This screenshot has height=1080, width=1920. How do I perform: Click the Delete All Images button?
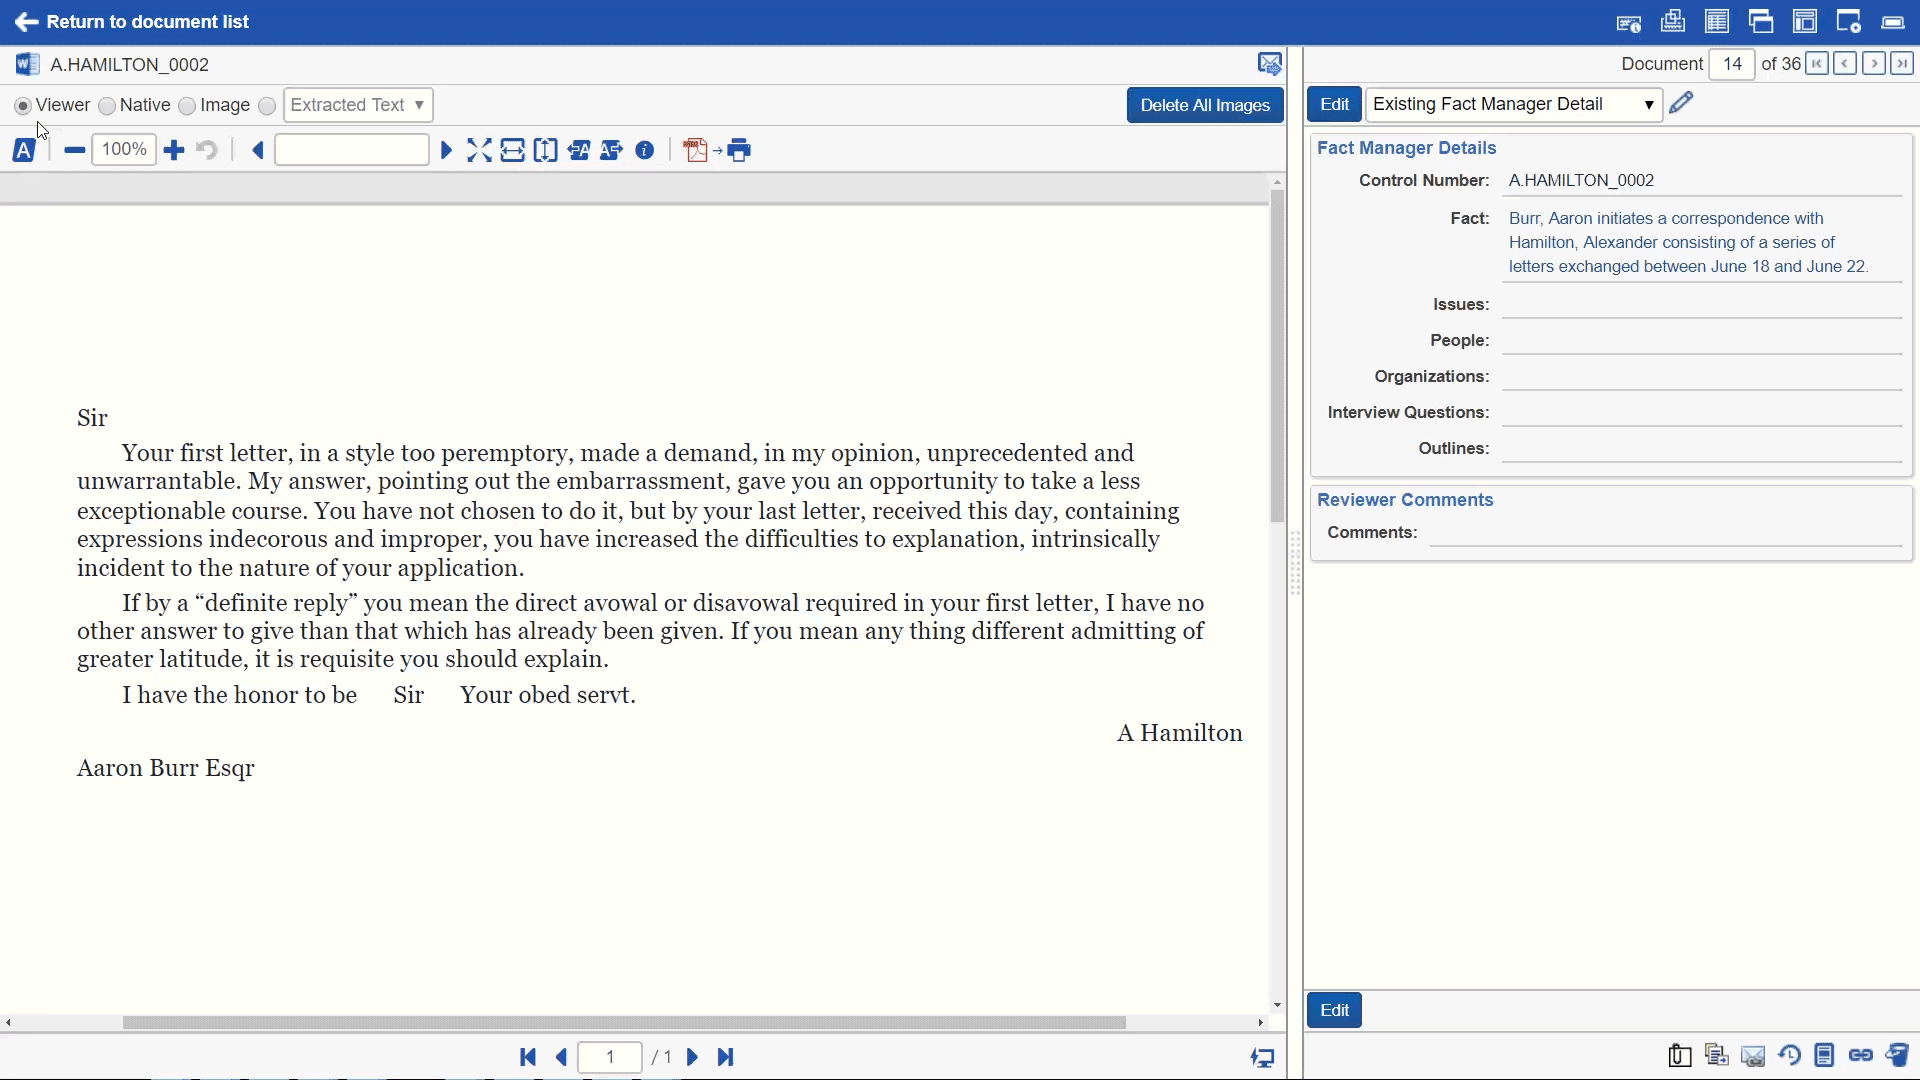point(1204,105)
